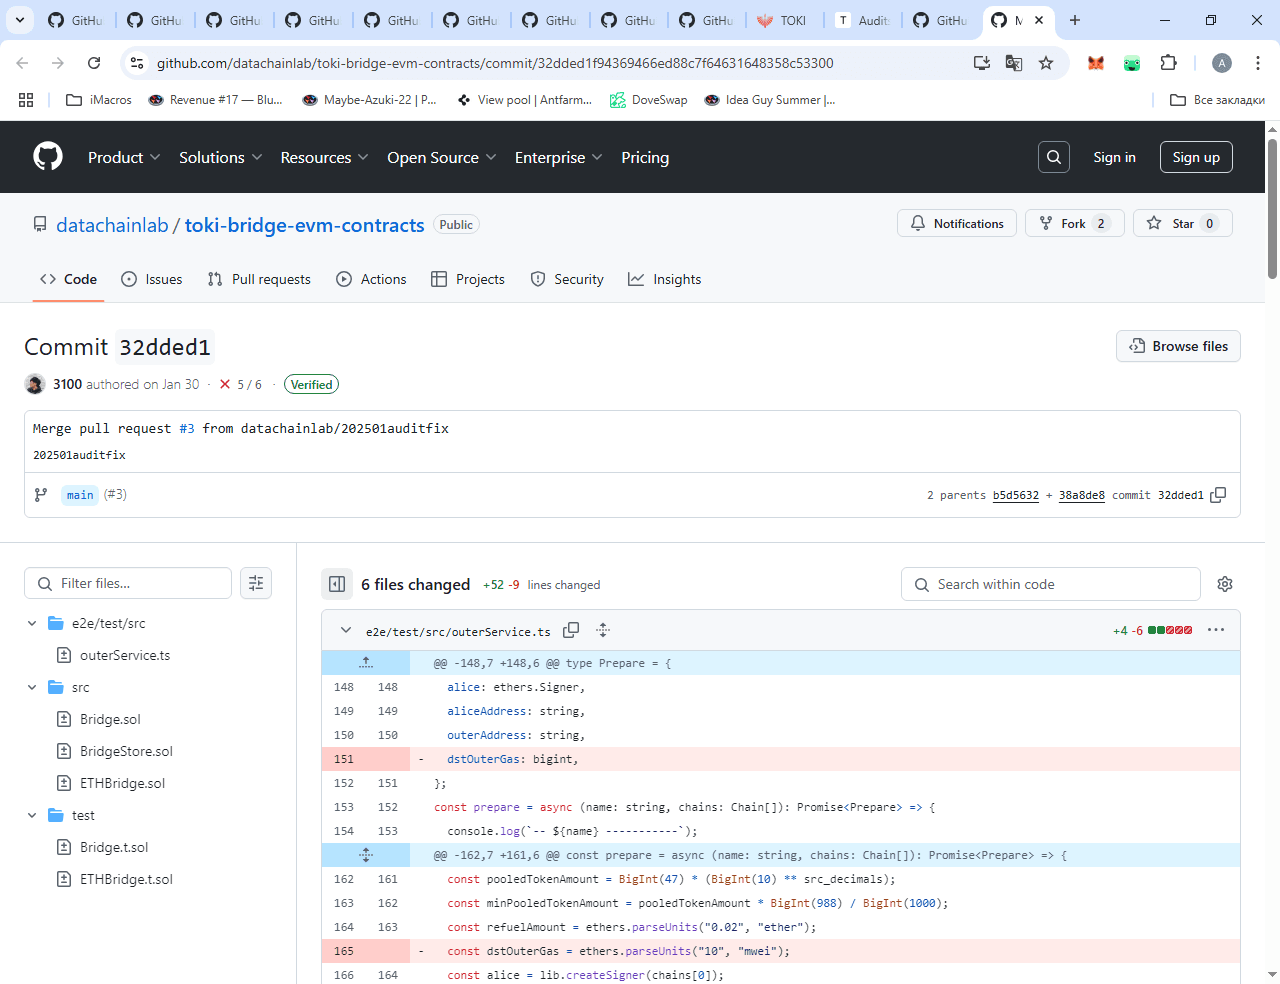Click author avatar of user 3100
Image resolution: width=1280 pixels, height=984 pixels.
tap(35, 384)
